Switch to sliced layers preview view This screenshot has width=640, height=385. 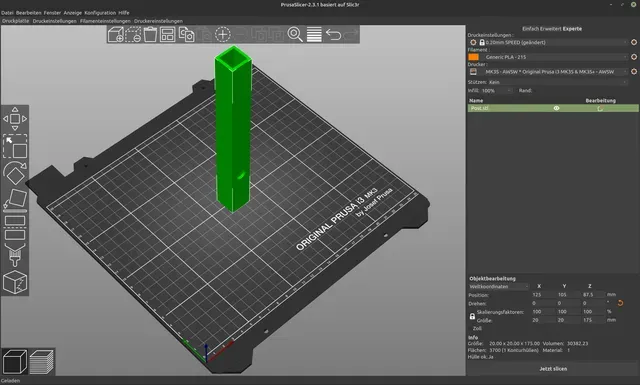click(41, 362)
